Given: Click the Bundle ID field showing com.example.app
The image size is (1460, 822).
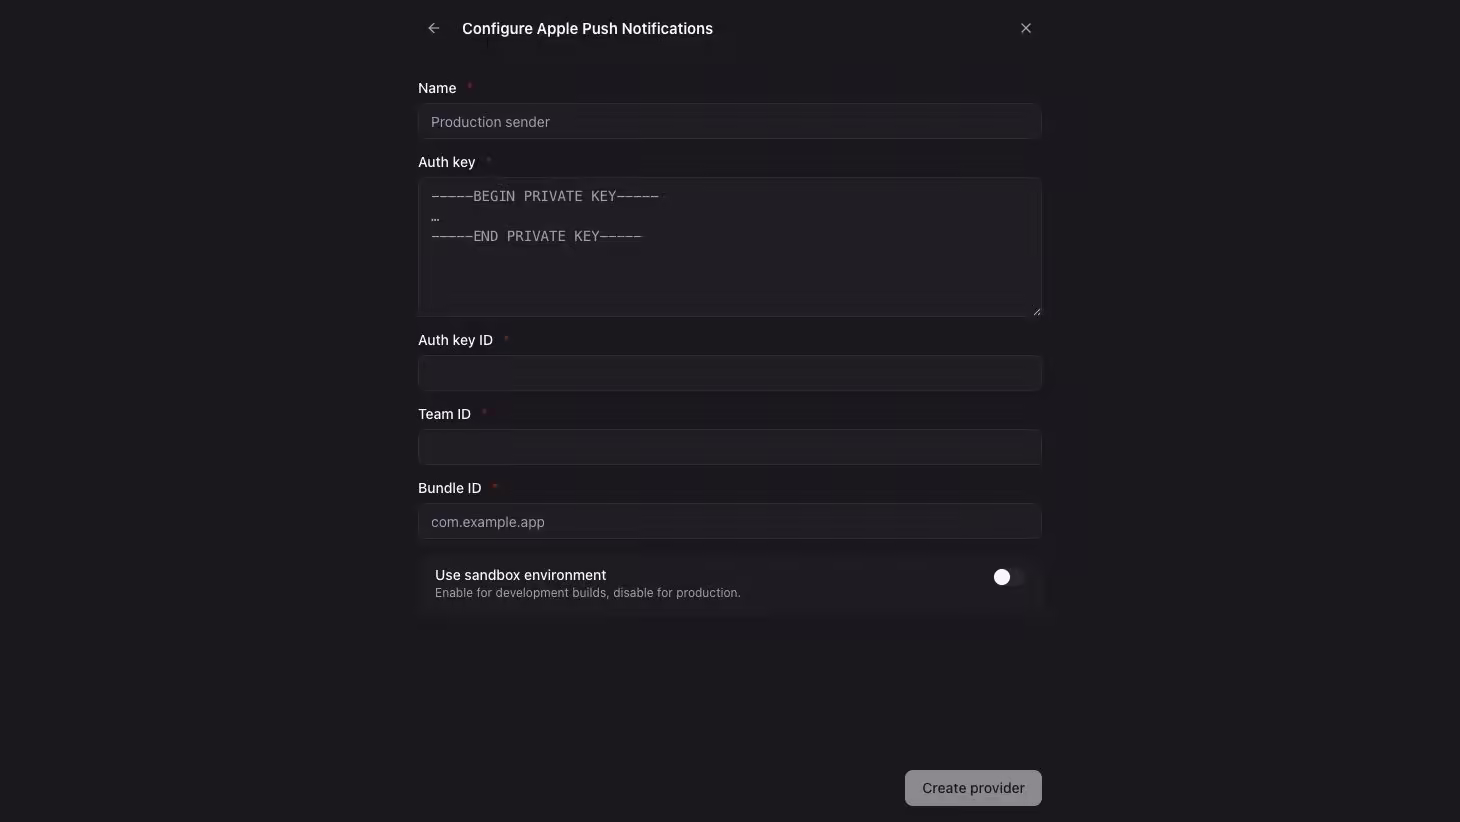Looking at the screenshot, I should tap(730, 521).
